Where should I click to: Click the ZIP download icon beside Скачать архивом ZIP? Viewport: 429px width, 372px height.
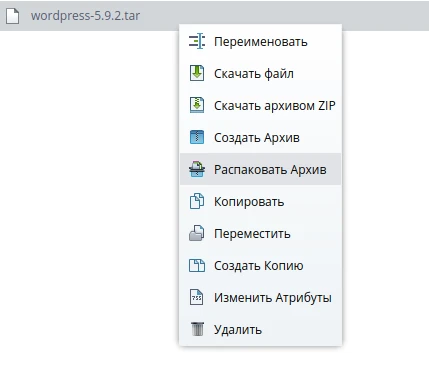(x=197, y=105)
